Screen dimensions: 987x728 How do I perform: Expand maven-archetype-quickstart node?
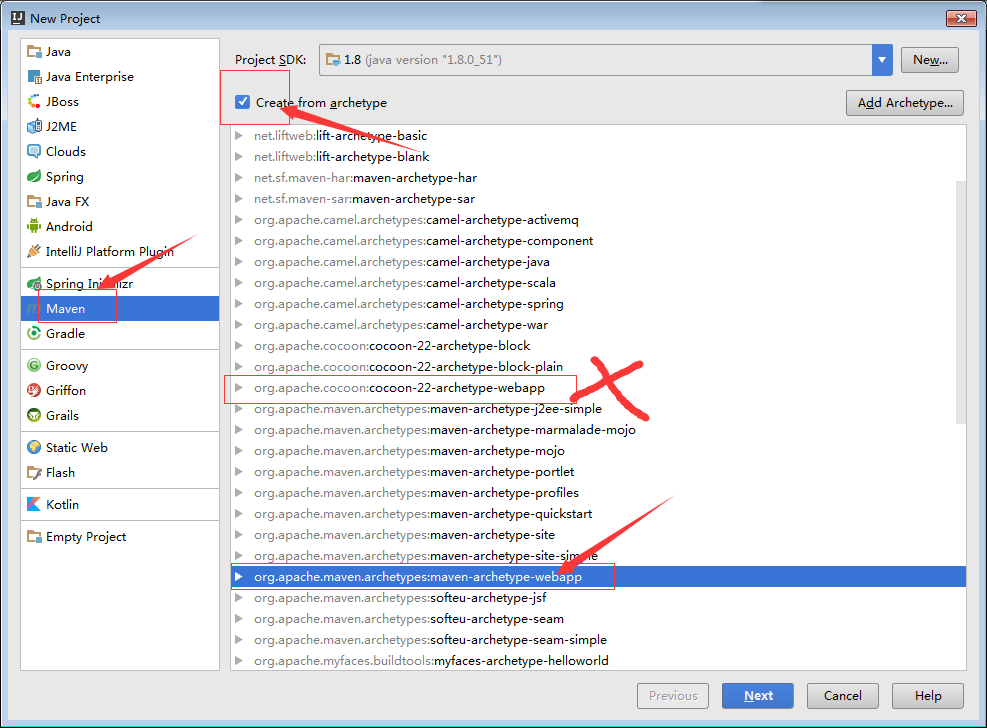(x=239, y=513)
